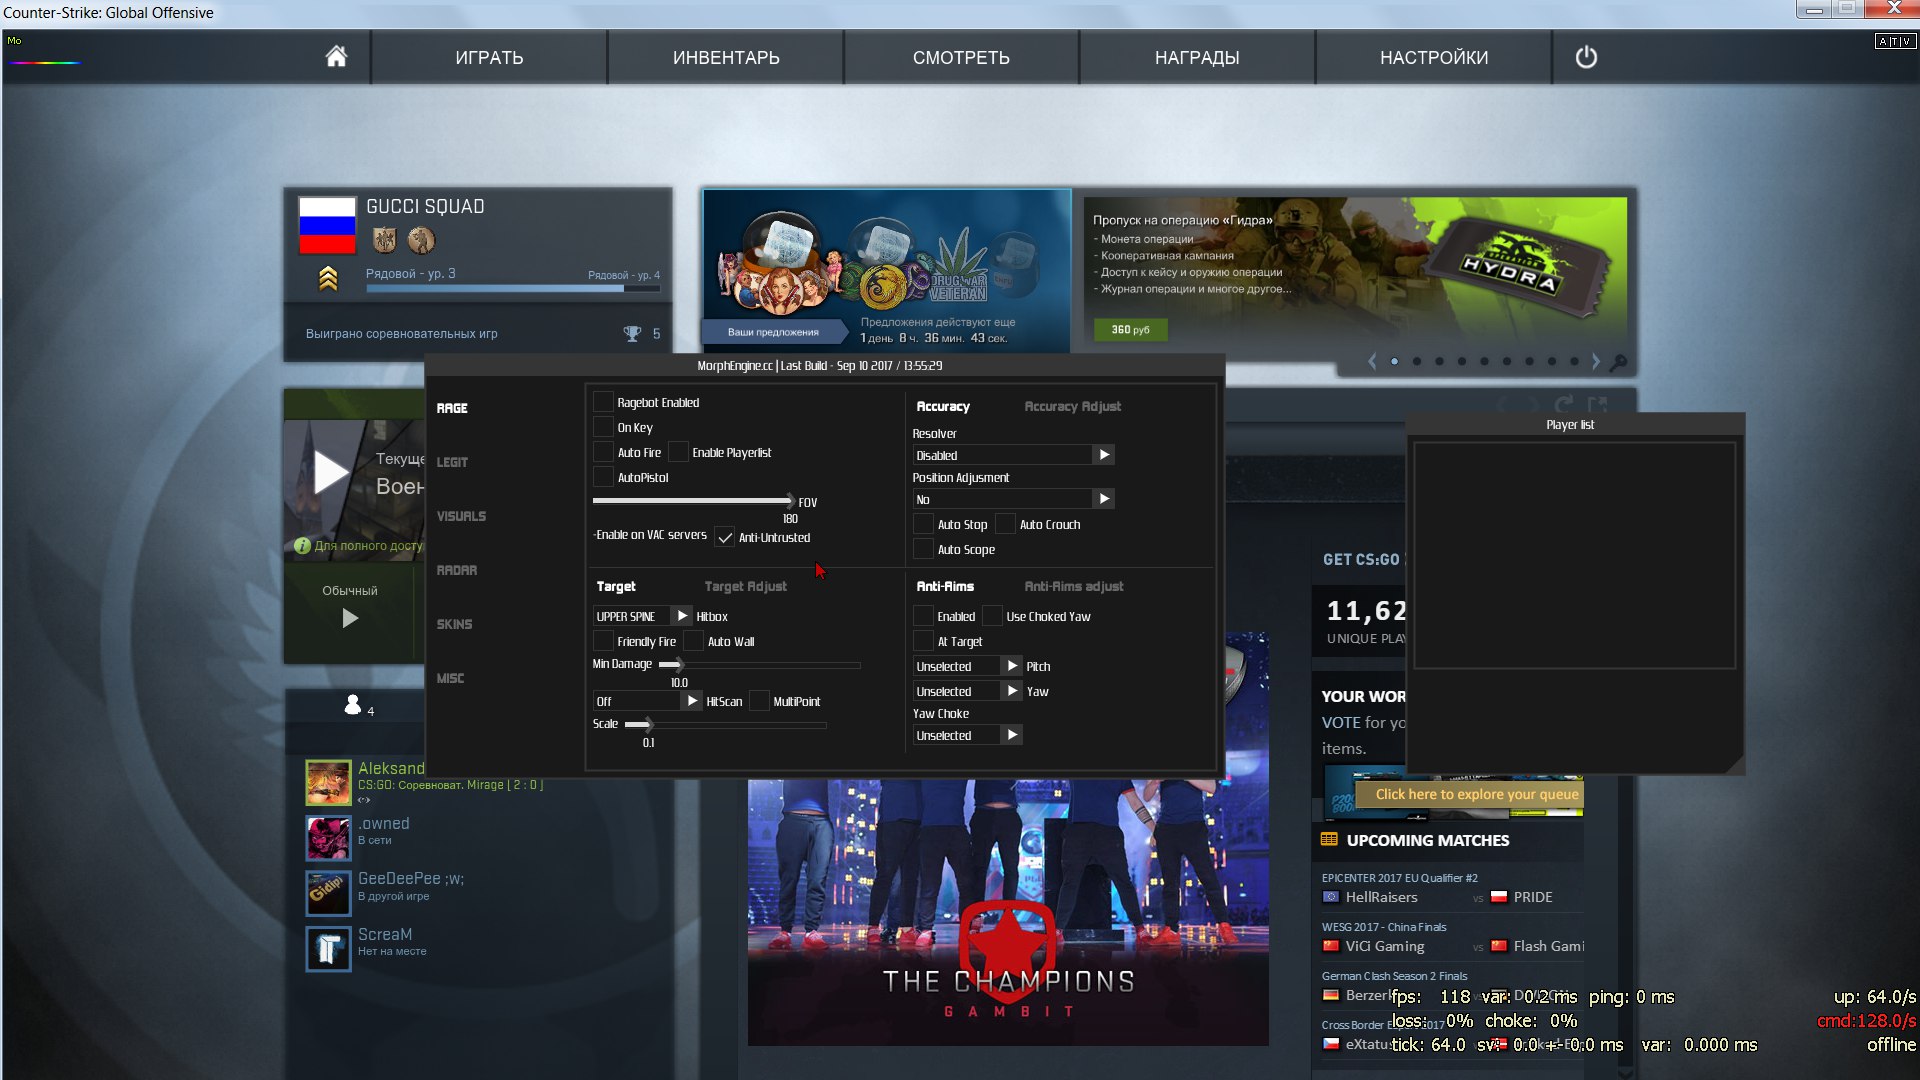Adjust the Min Damage slider
1920x1080 pixels.
pos(760,664)
